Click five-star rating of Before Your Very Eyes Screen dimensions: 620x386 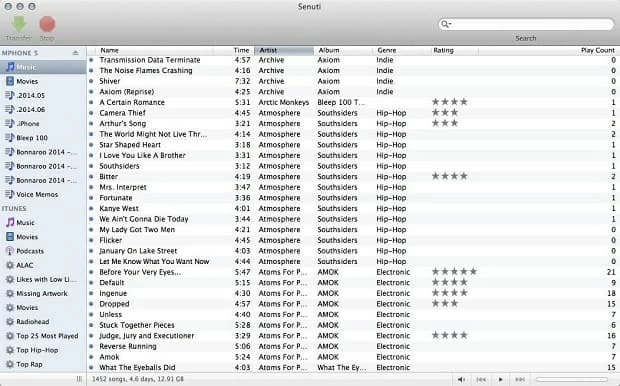tap(454, 272)
